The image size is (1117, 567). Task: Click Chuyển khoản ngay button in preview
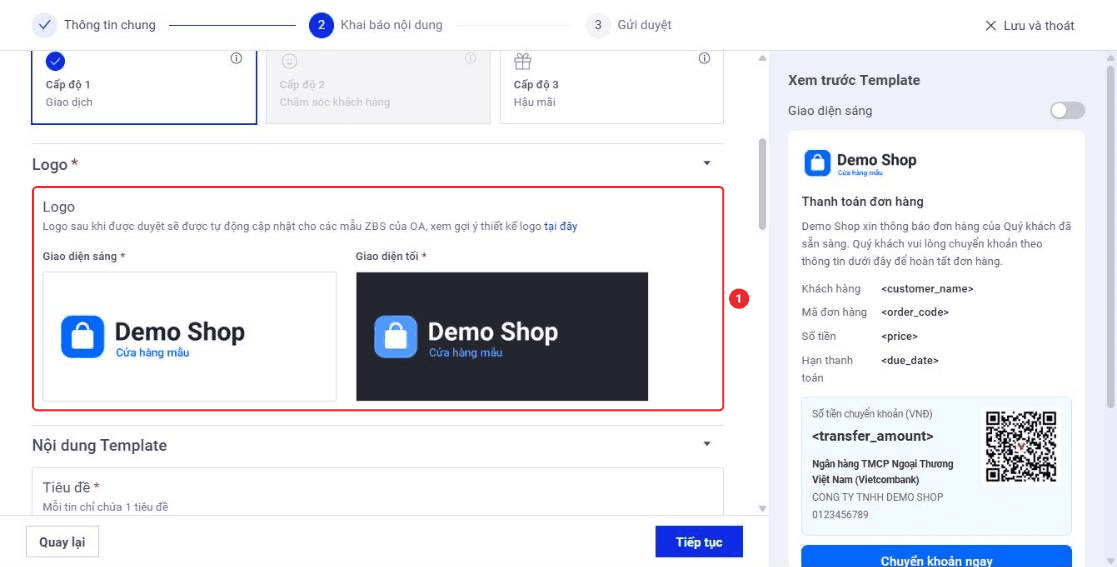tap(936, 556)
